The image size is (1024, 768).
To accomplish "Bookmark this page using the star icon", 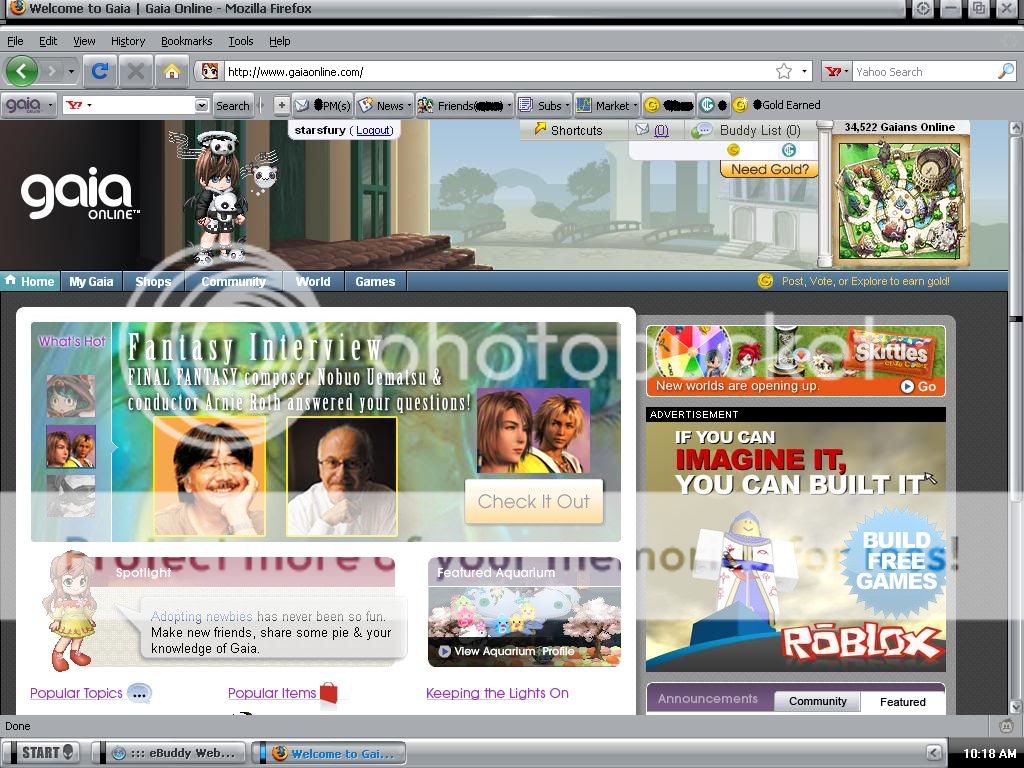I will (x=784, y=72).
